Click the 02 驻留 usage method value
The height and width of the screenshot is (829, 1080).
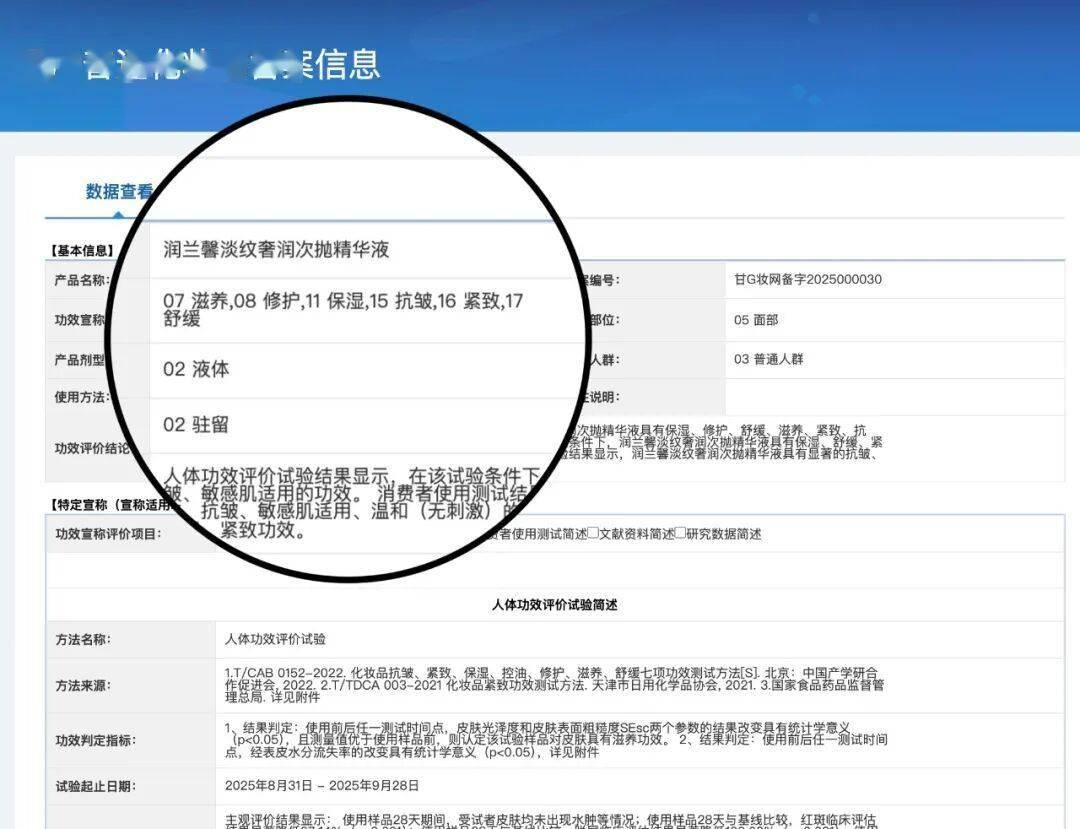pos(196,424)
